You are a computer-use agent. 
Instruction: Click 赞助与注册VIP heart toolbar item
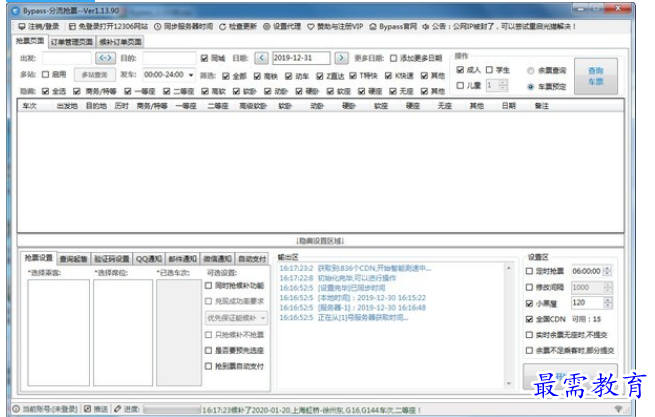point(335,26)
